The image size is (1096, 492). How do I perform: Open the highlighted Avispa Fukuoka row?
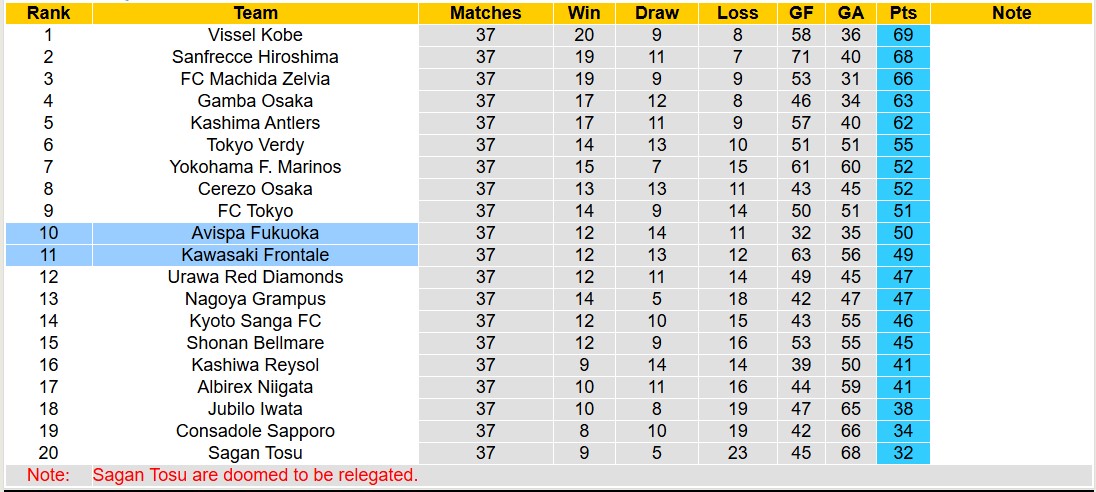point(255,233)
